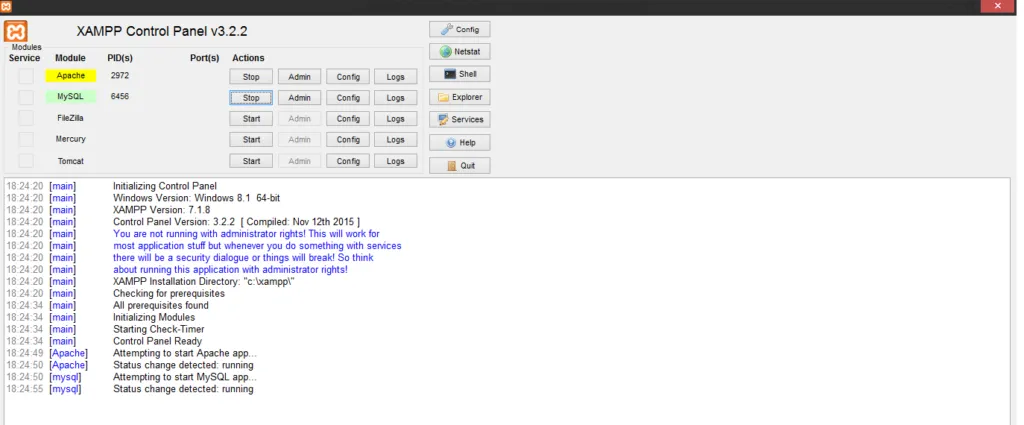Screen dimensions: 1024x425
Task: Stop the MySQL module
Action: click(x=251, y=97)
